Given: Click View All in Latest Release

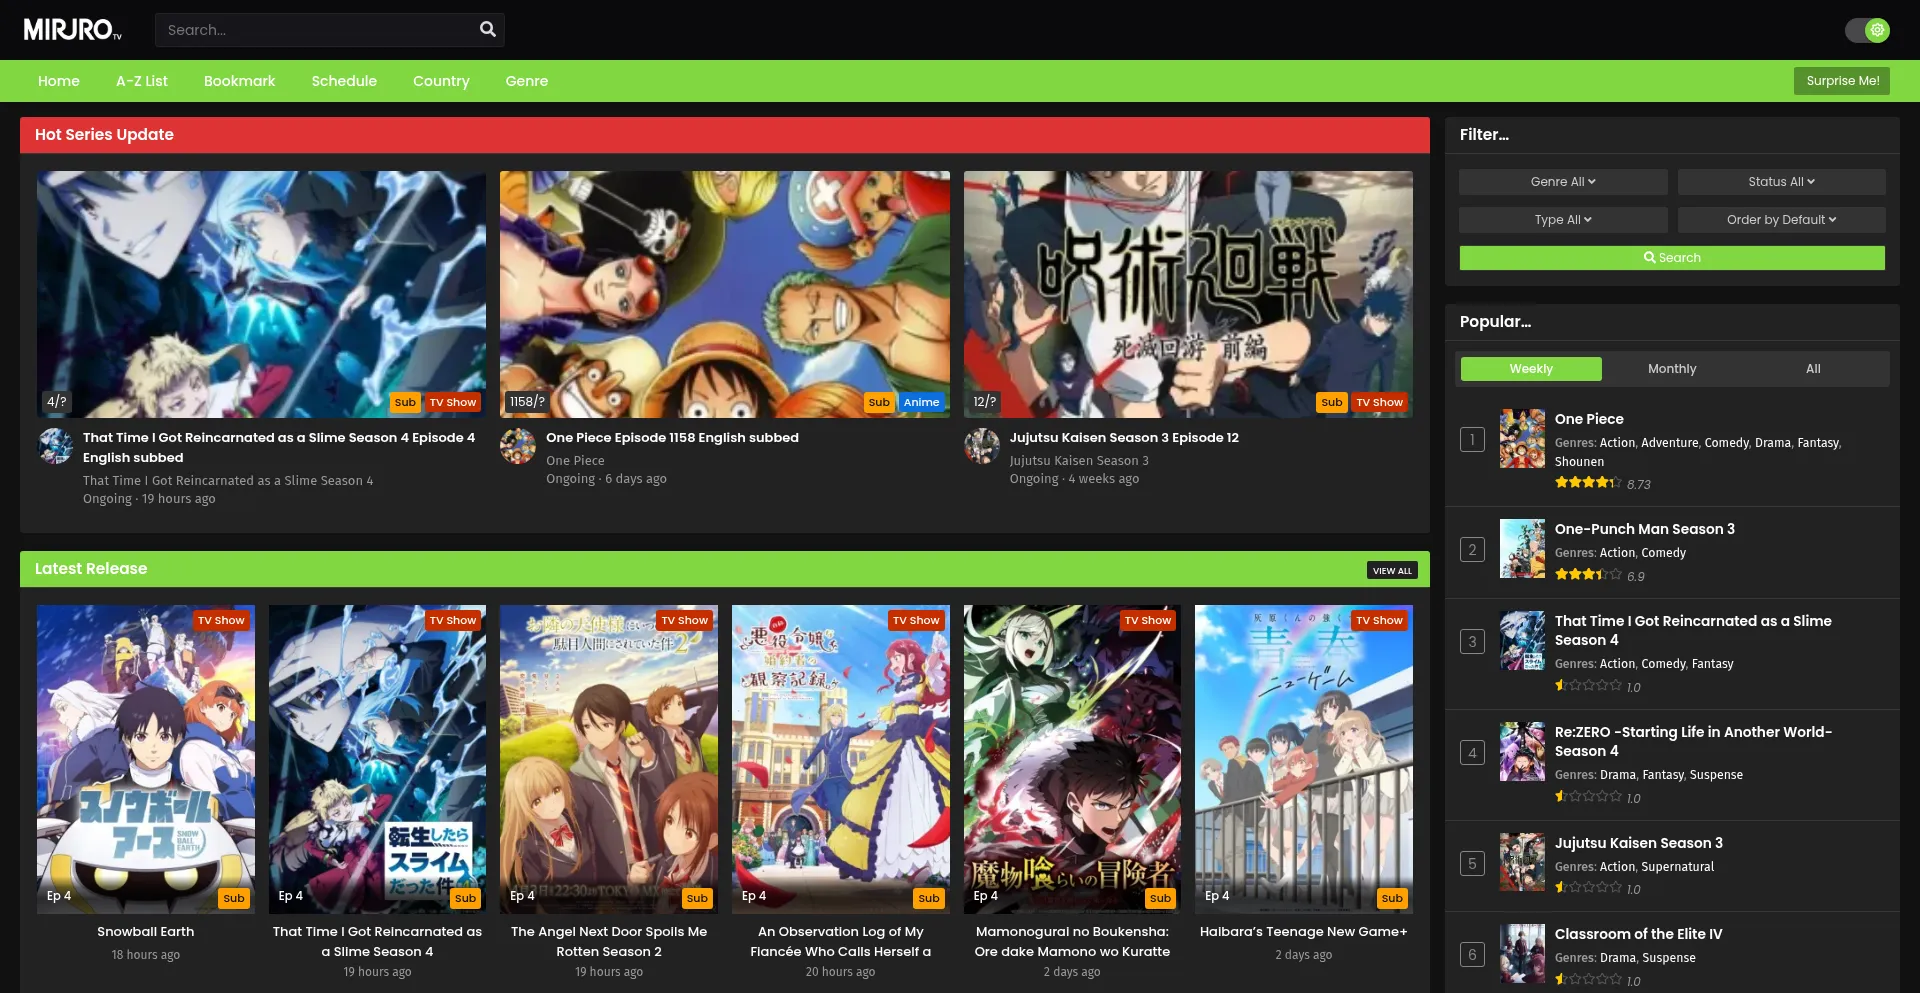Looking at the screenshot, I should point(1392,570).
